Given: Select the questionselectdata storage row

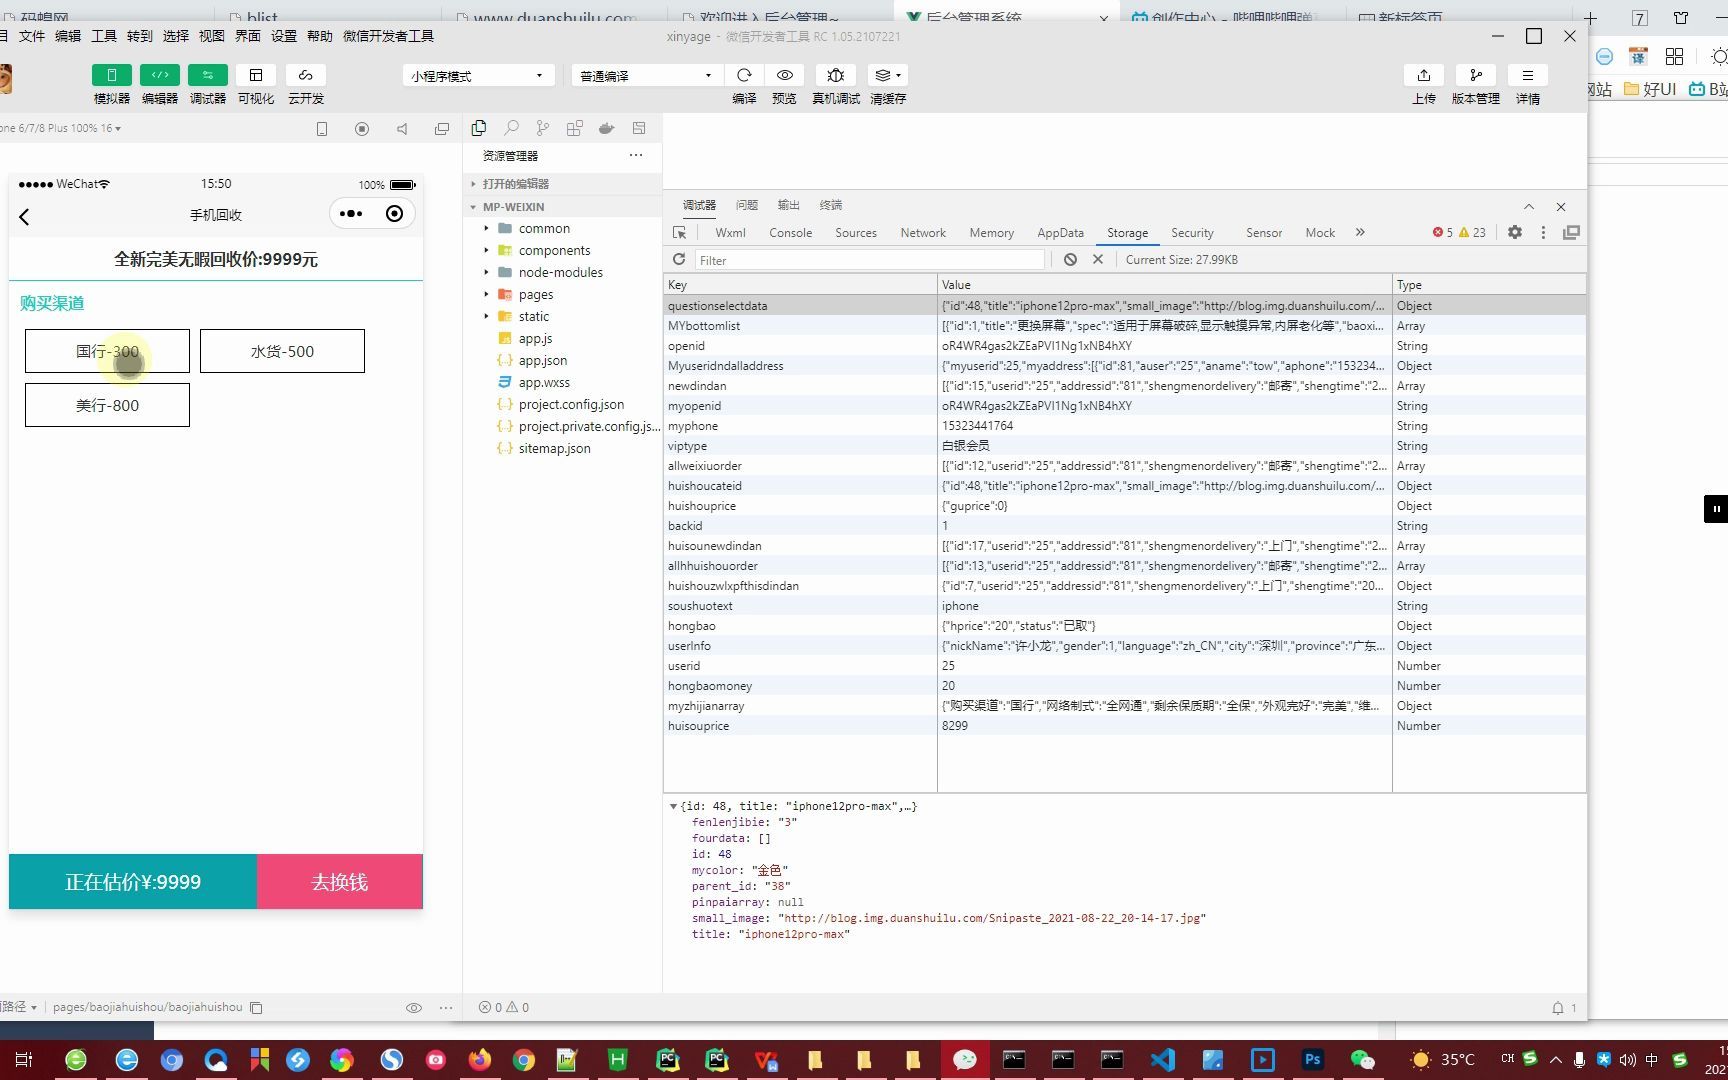Looking at the screenshot, I should tap(1124, 306).
